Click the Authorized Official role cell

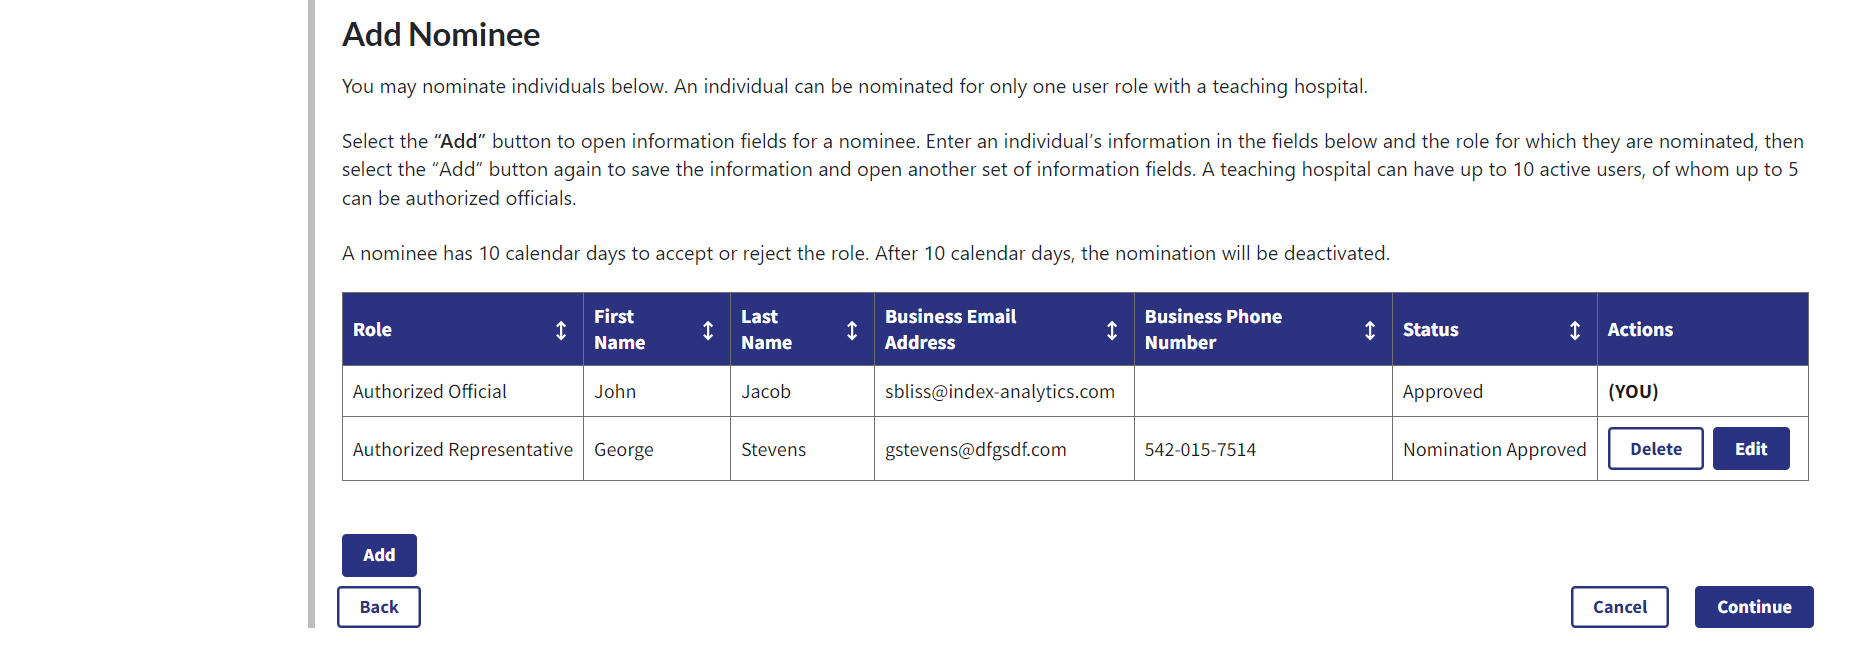pyautogui.click(x=429, y=392)
